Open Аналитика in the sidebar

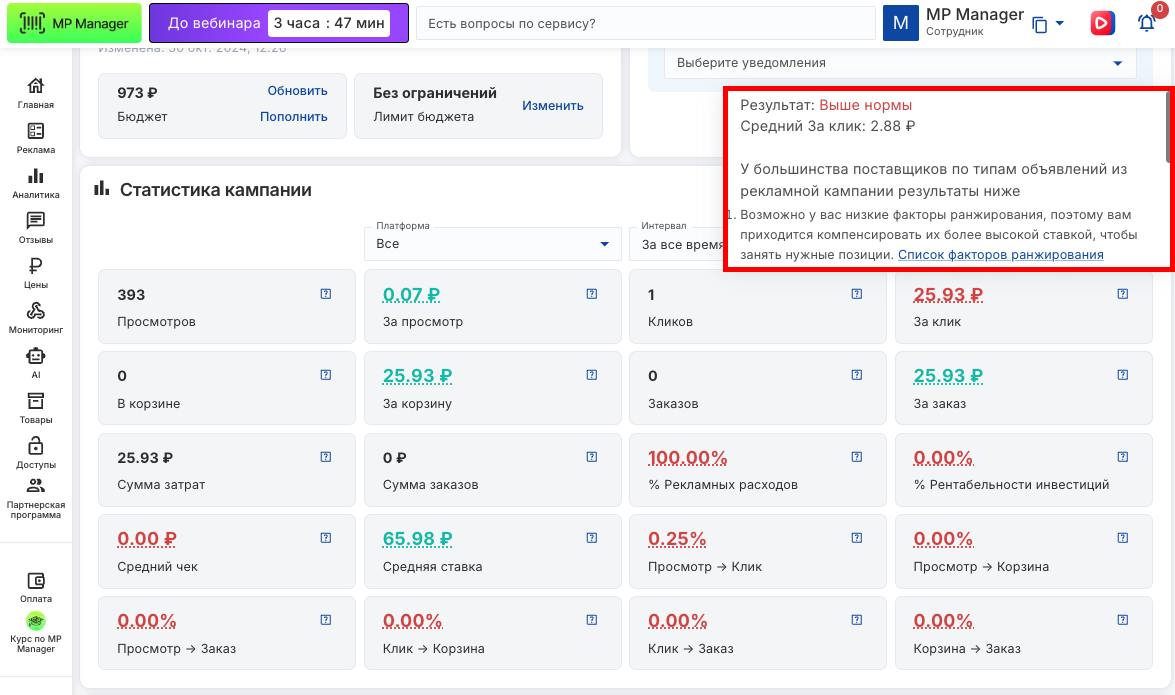[36, 183]
